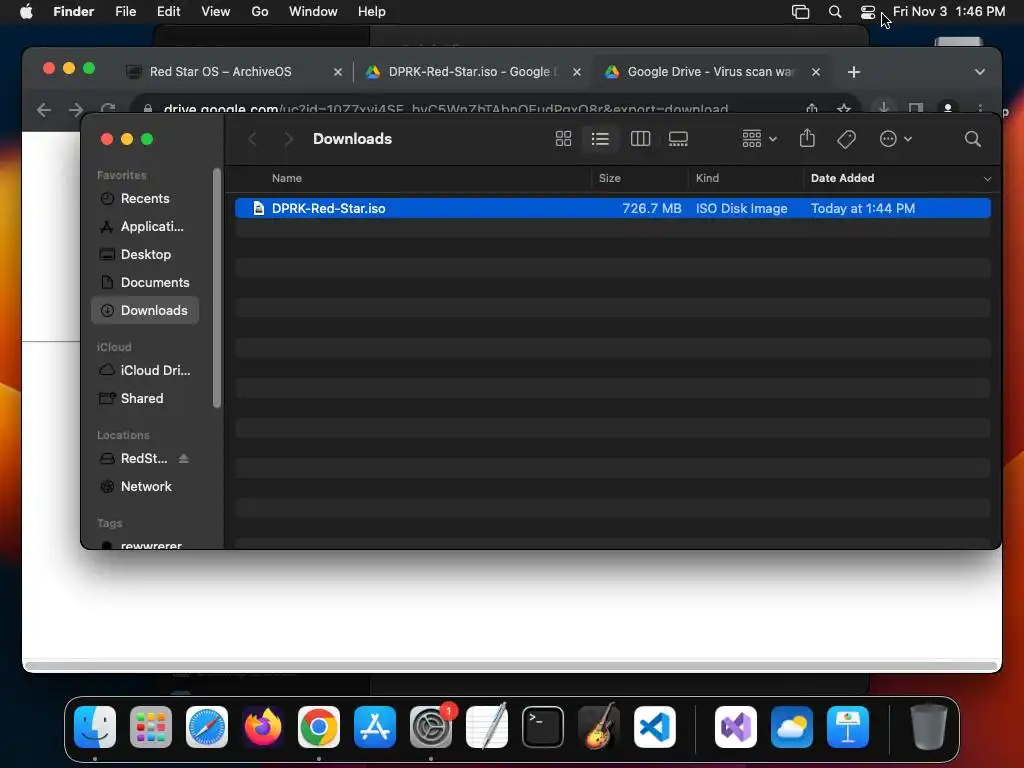Open Visual Studio Code from the Dock
Screen dimensions: 1024x768
655,727
